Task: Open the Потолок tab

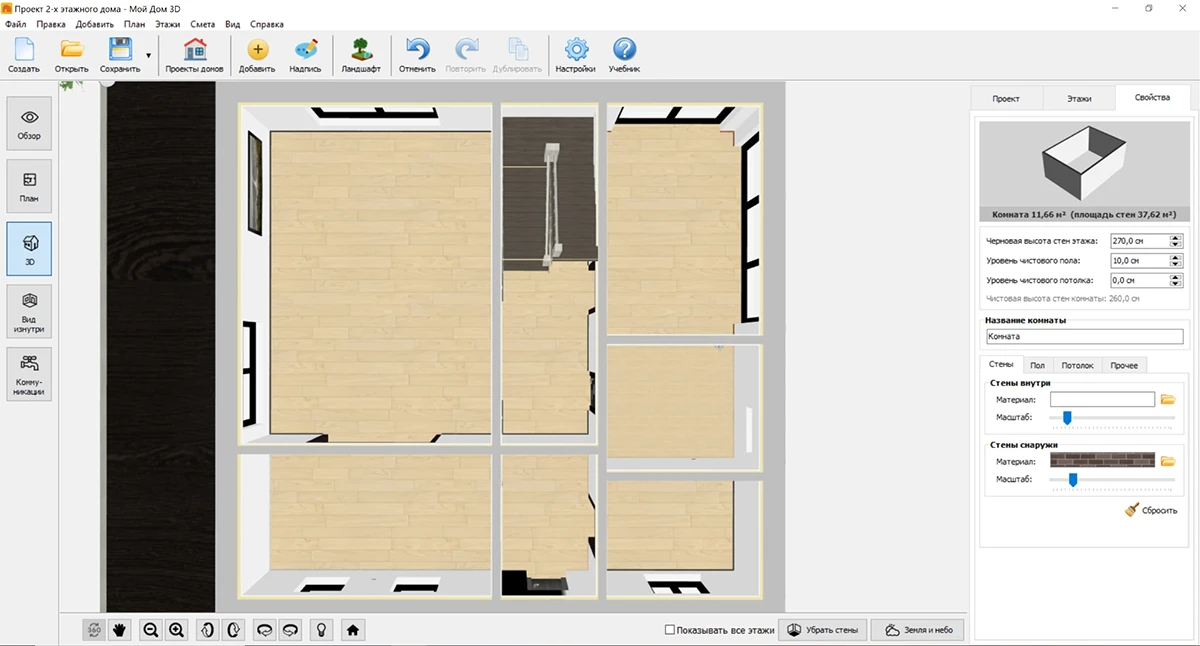Action: tap(1078, 365)
